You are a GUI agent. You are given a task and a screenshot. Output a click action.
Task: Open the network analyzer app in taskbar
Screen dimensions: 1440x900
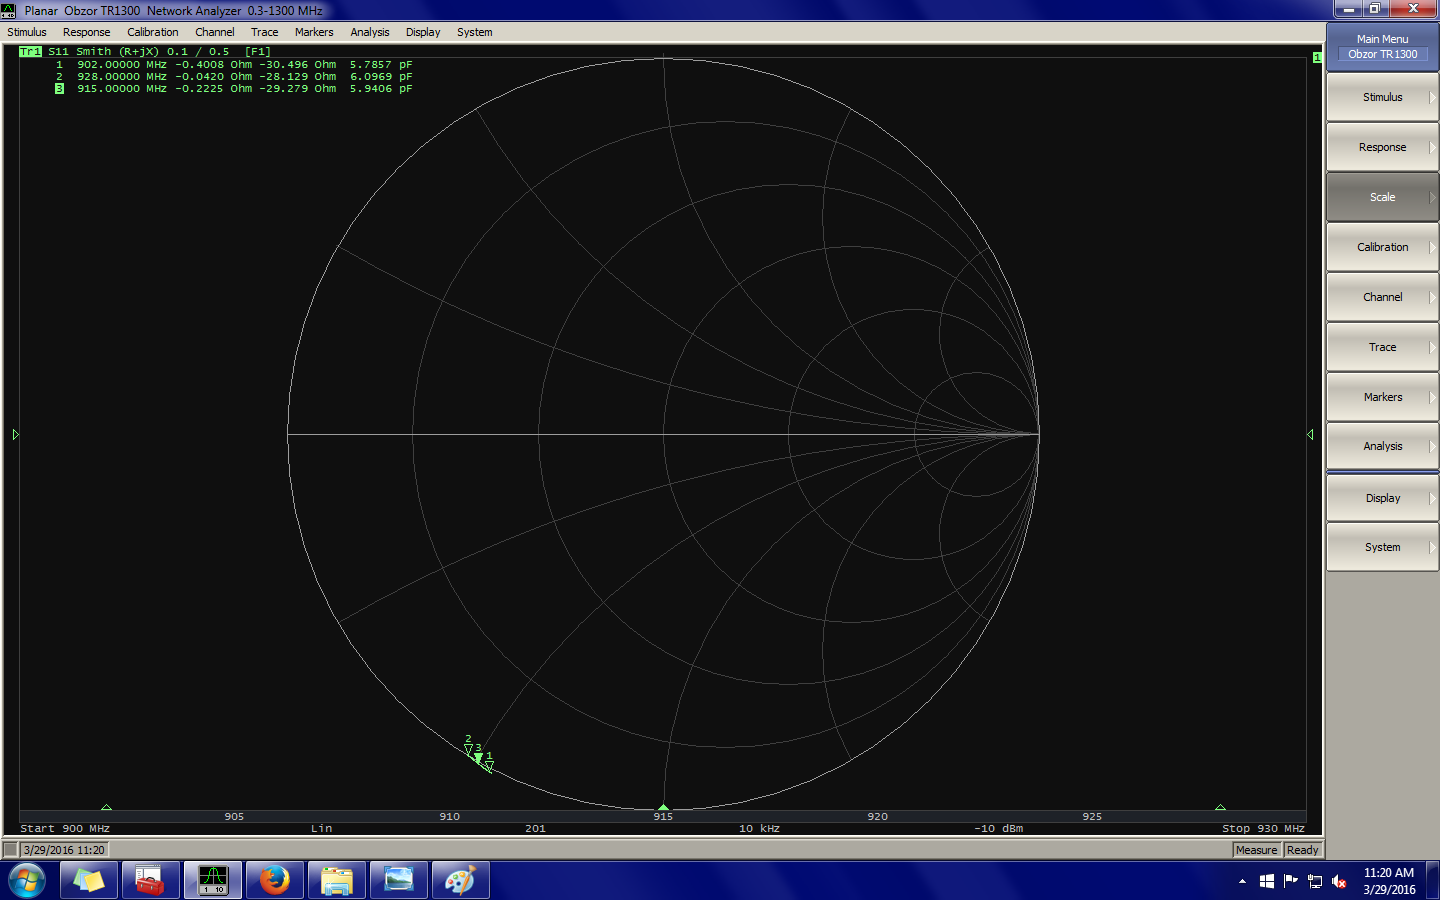tap(213, 880)
